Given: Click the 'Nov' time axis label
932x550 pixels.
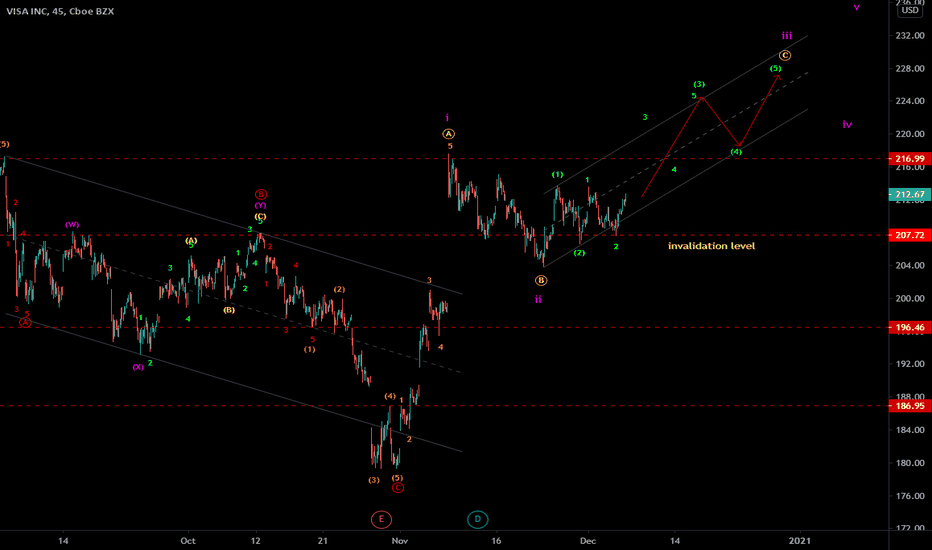Looking at the screenshot, I should pos(400,540).
